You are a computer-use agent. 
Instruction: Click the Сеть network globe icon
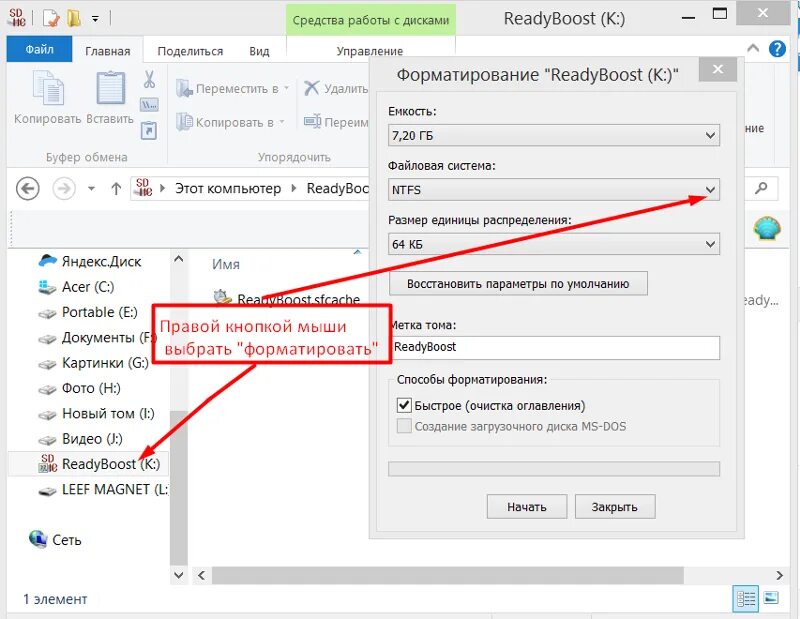point(38,539)
